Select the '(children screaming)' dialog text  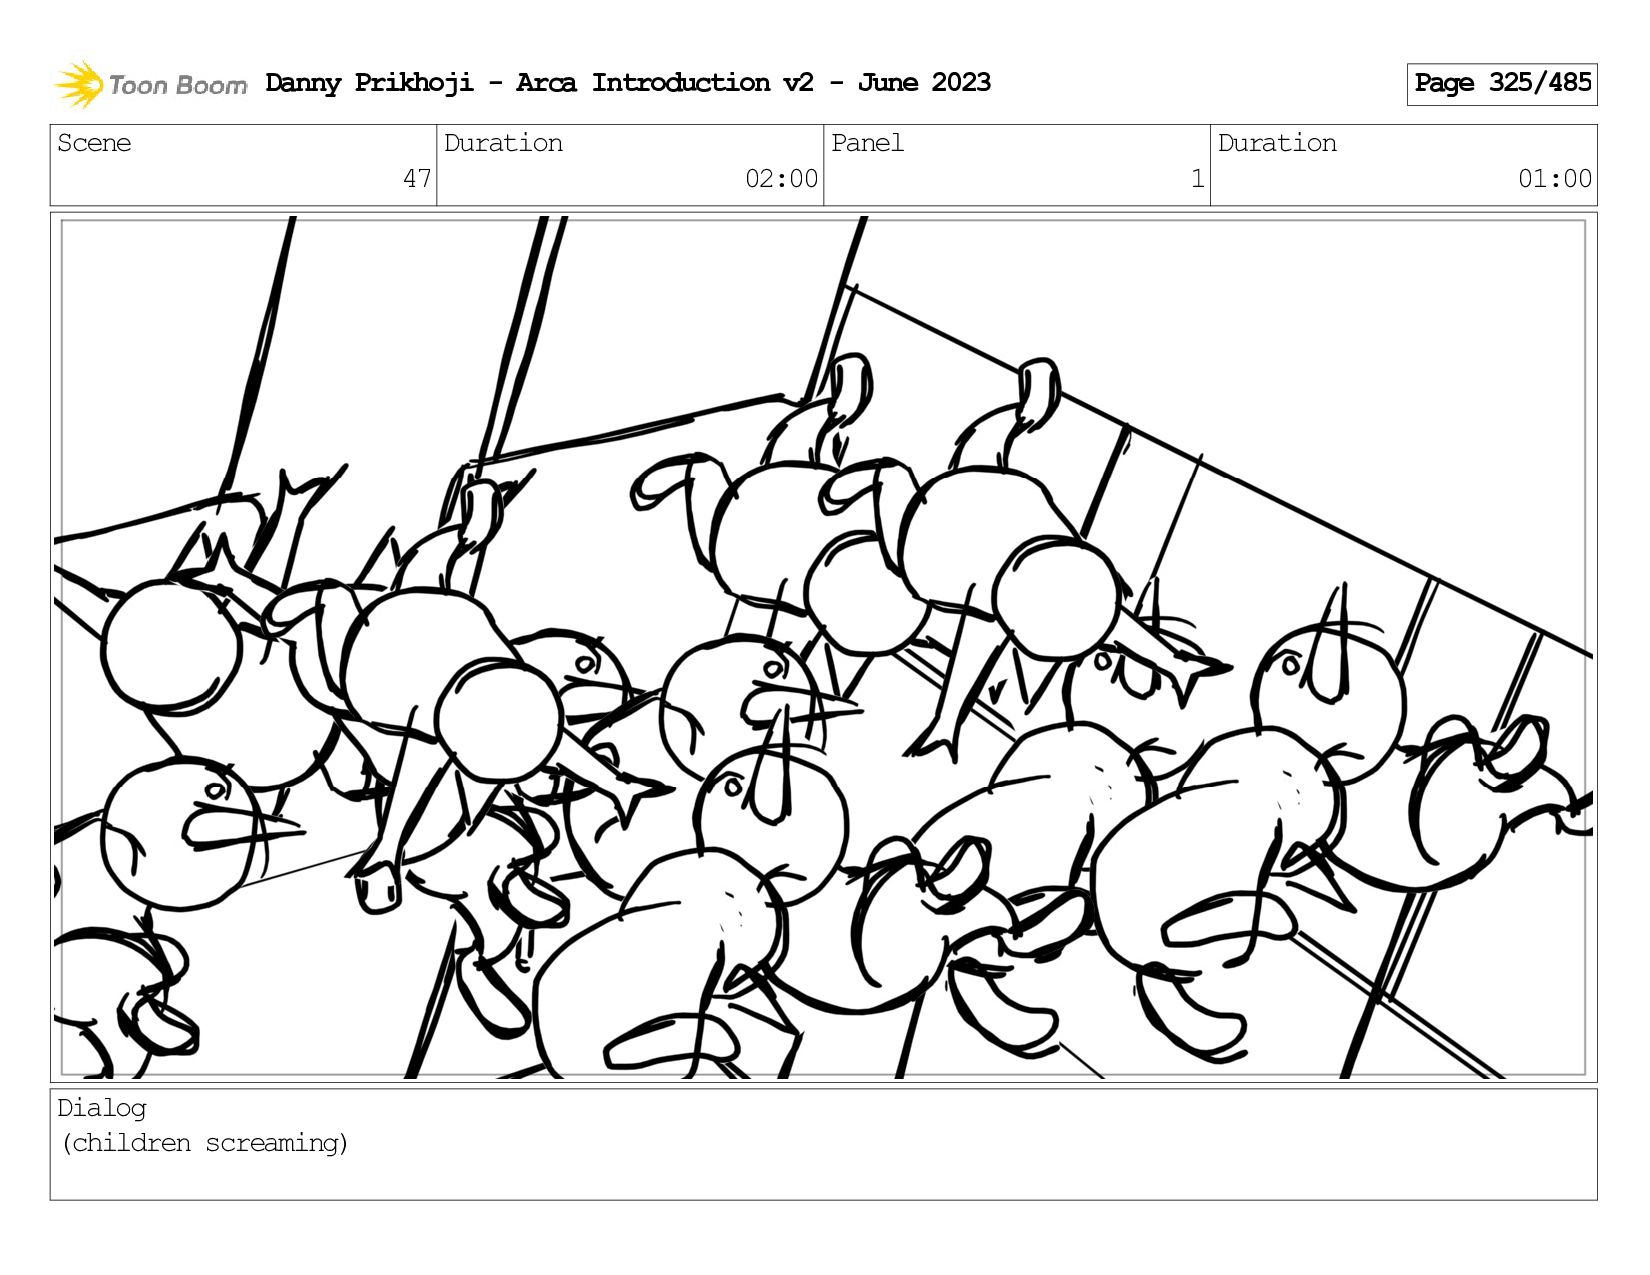tap(205, 1143)
